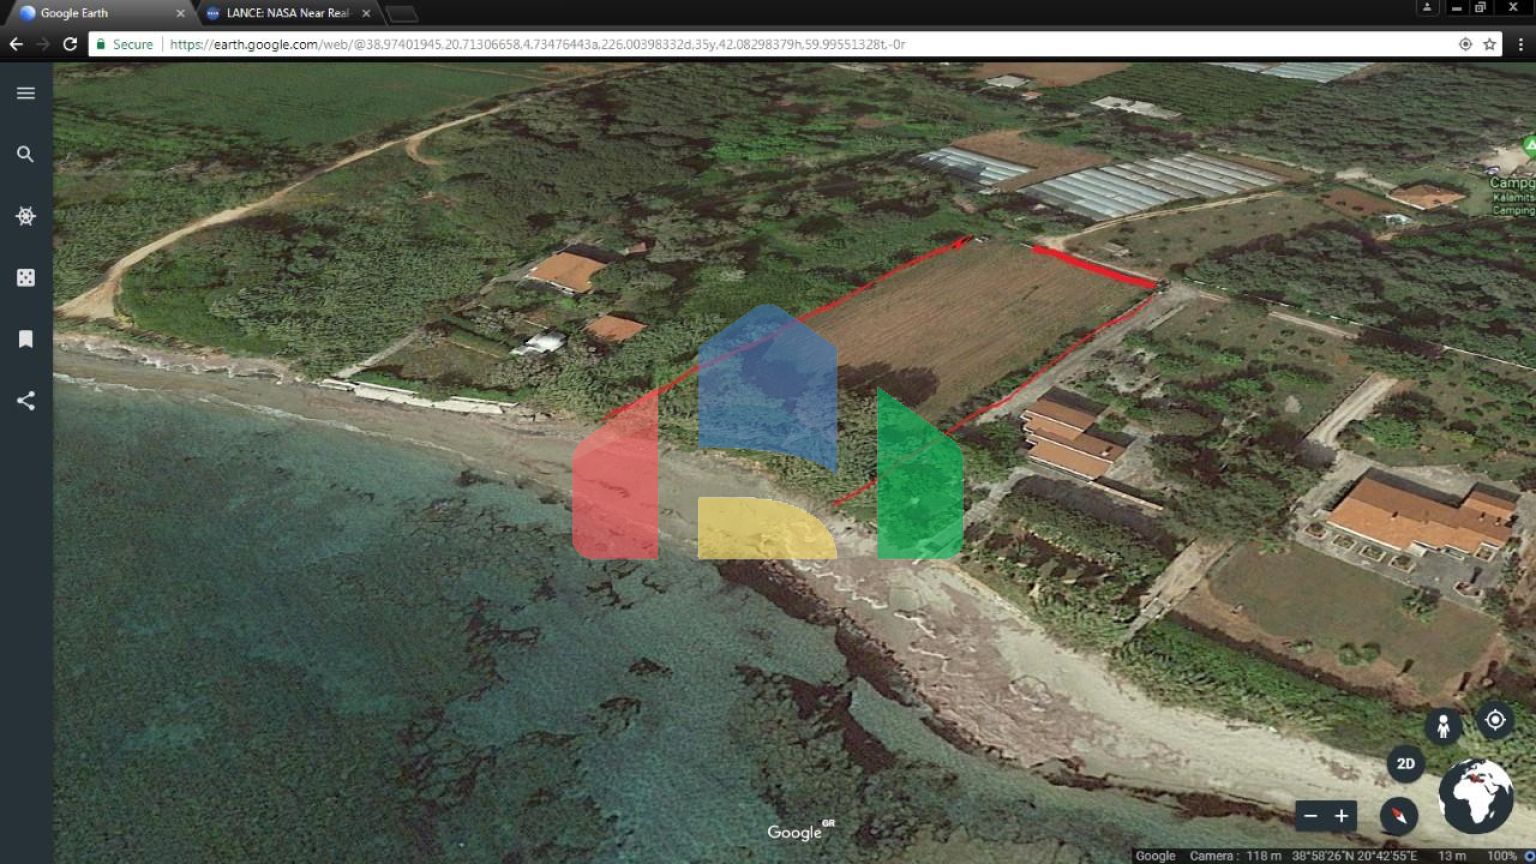Click the mini globe overview
This screenshot has width=1536, height=864.
coord(1476,796)
